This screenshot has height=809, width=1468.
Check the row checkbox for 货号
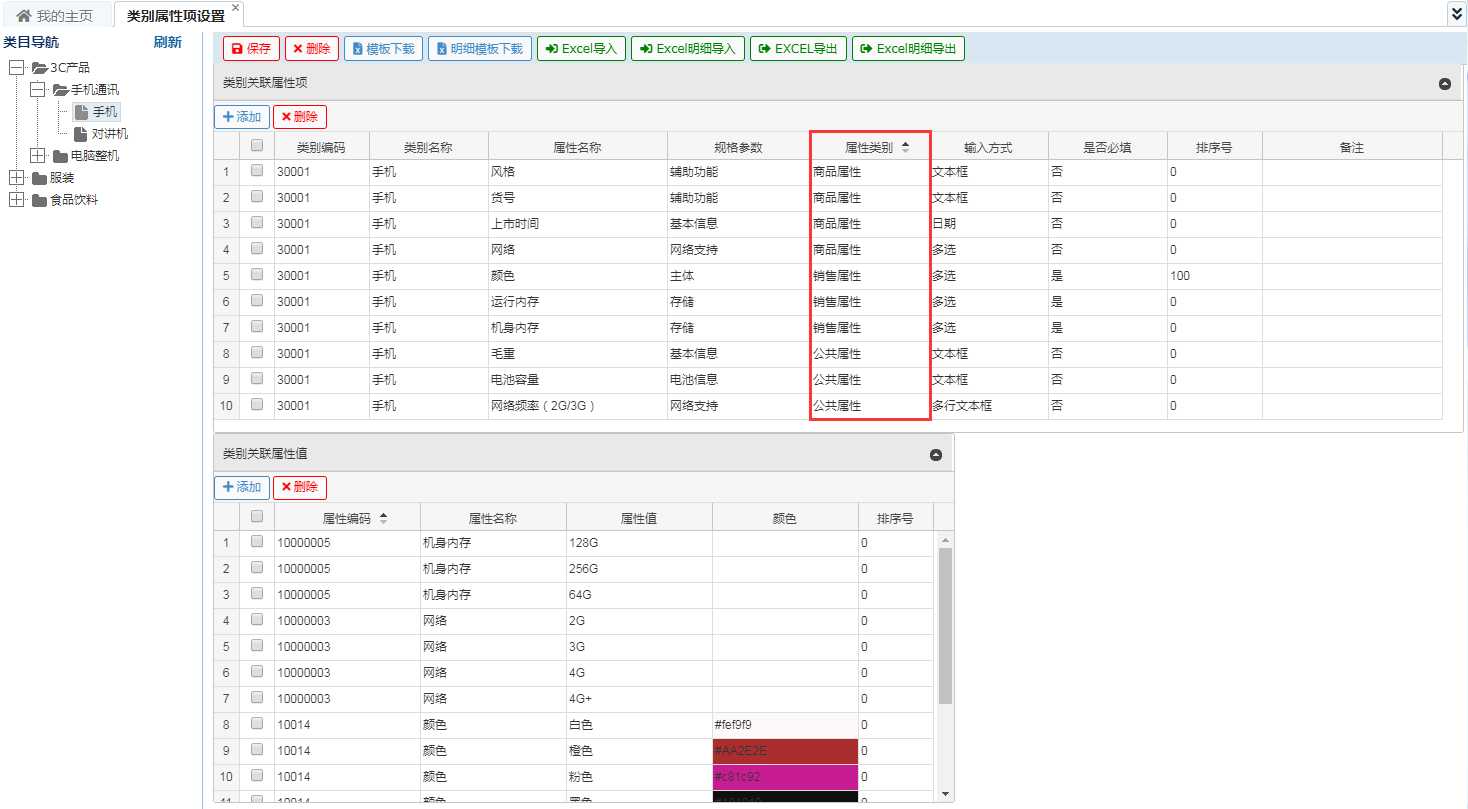pos(257,197)
